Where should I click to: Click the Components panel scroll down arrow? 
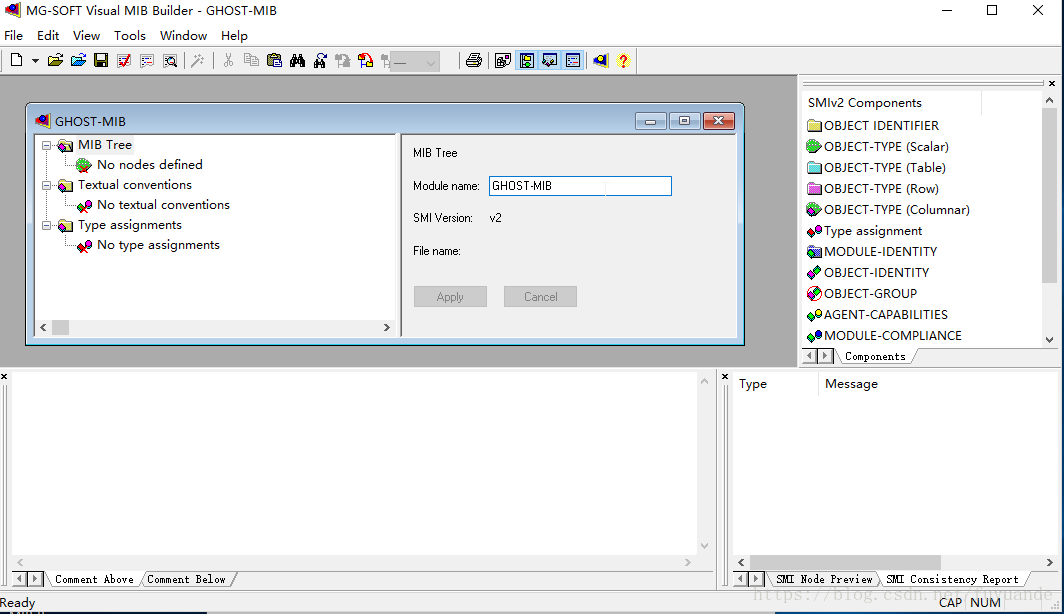(x=1049, y=340)
